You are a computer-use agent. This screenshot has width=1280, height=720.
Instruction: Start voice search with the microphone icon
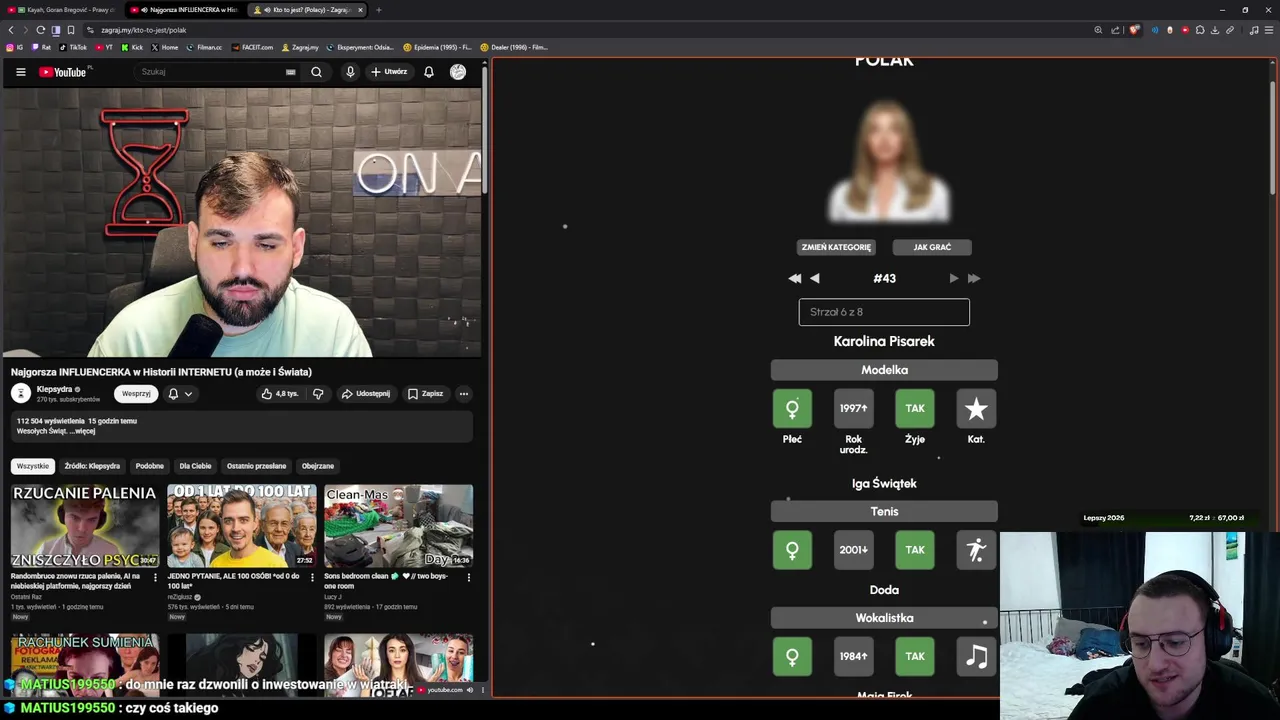(x=350, y=72)
